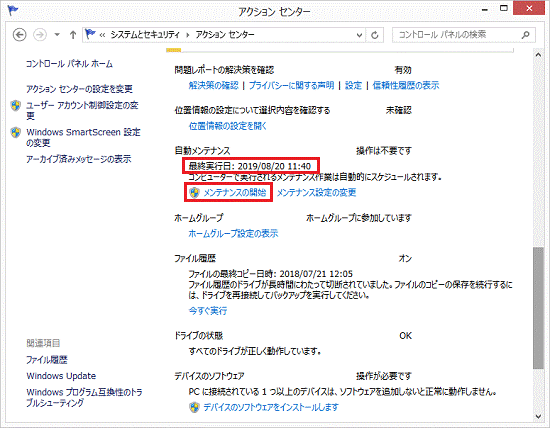Open アーカイブ済みメッセージの表示 link
This screenshot has height=428, width=550.
pyautogui.click(x=79, y=159)
